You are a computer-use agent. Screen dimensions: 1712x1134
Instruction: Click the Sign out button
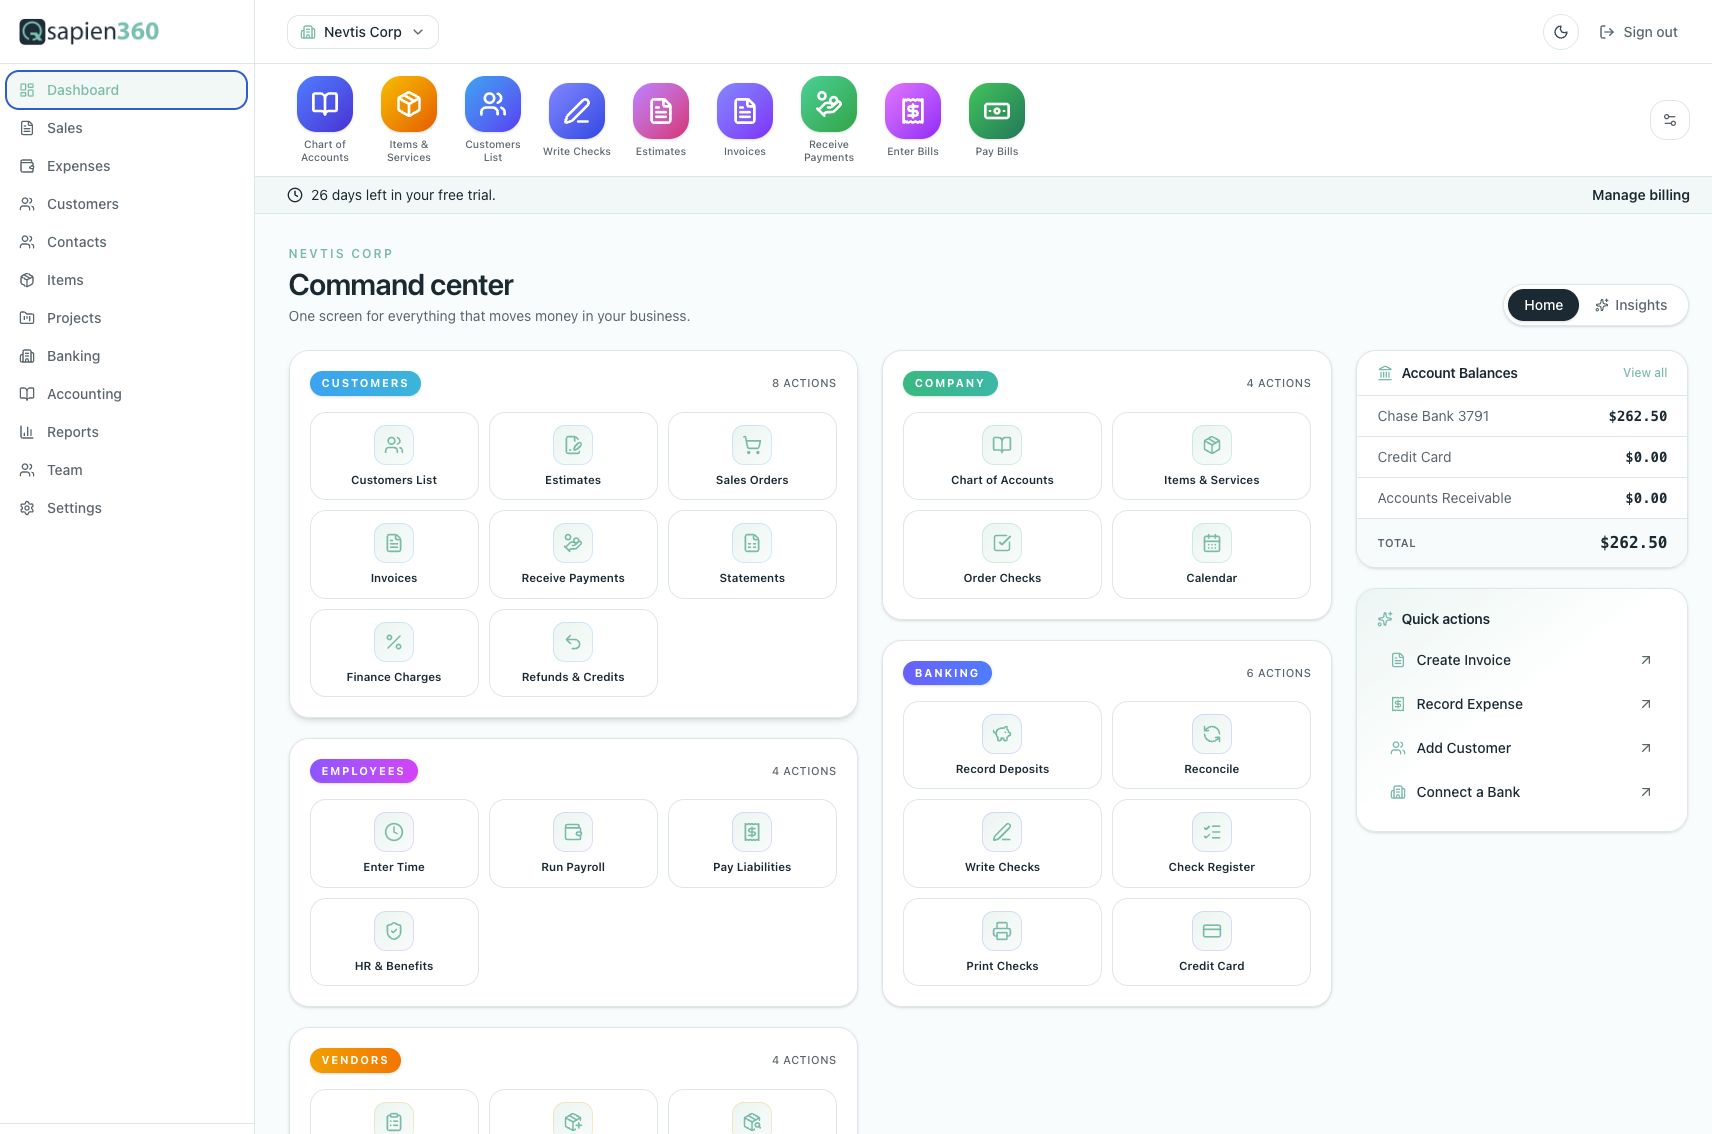tap(1638, 32)
